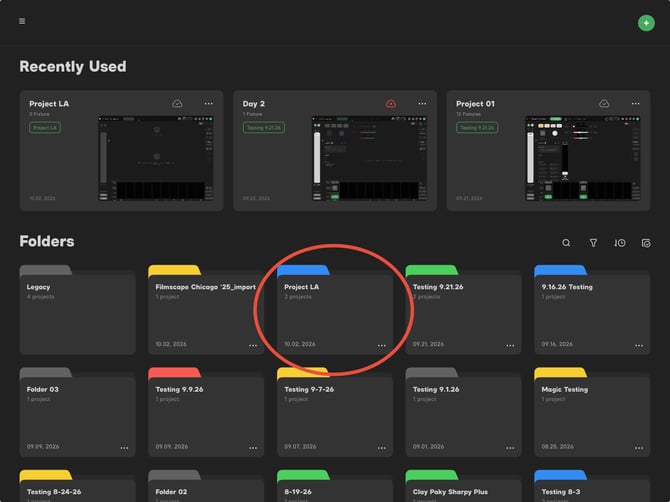Open the Testing 9.9.26 folder
Viewport: 670px width, 502px height.
click(206, 412)
